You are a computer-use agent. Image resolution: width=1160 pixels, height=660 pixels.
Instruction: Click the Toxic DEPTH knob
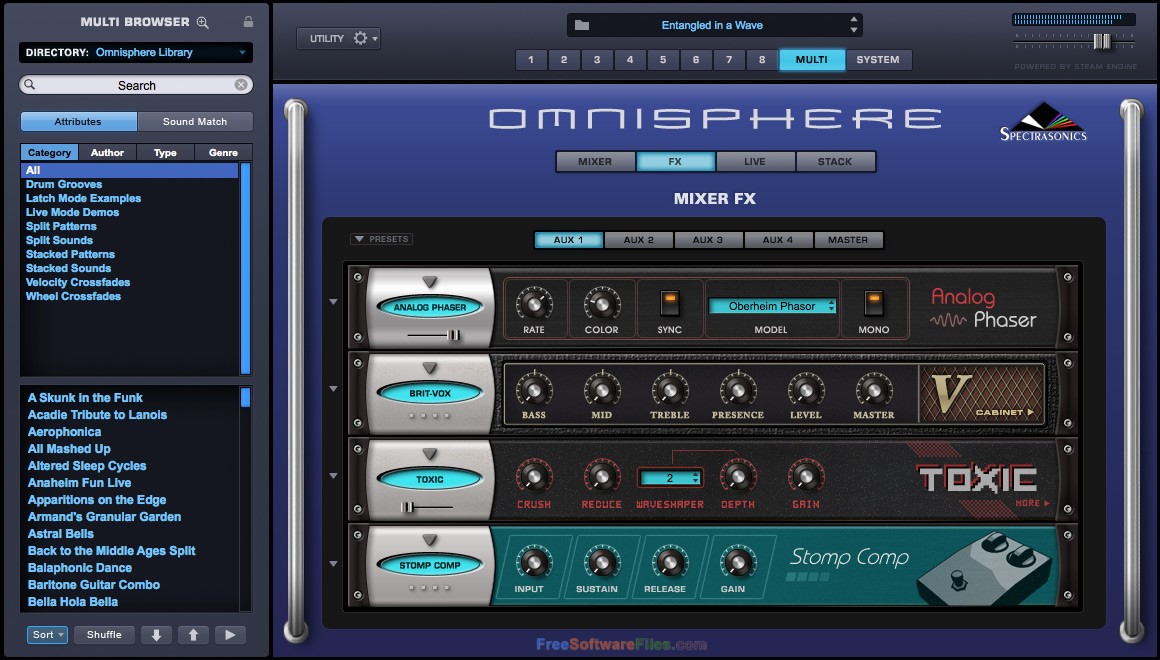[x=738, y=477]
